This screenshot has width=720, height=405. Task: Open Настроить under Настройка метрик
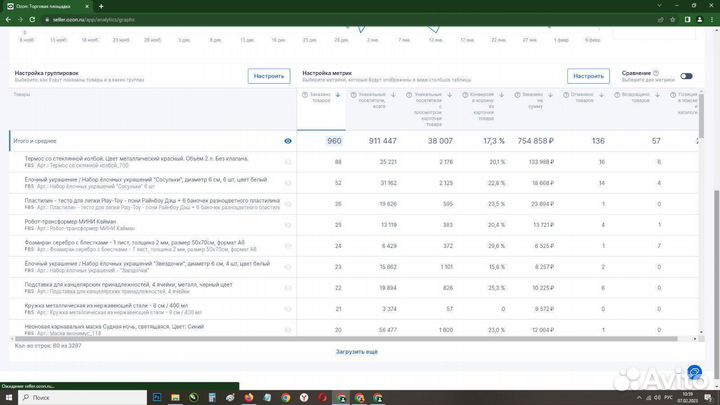588,76
